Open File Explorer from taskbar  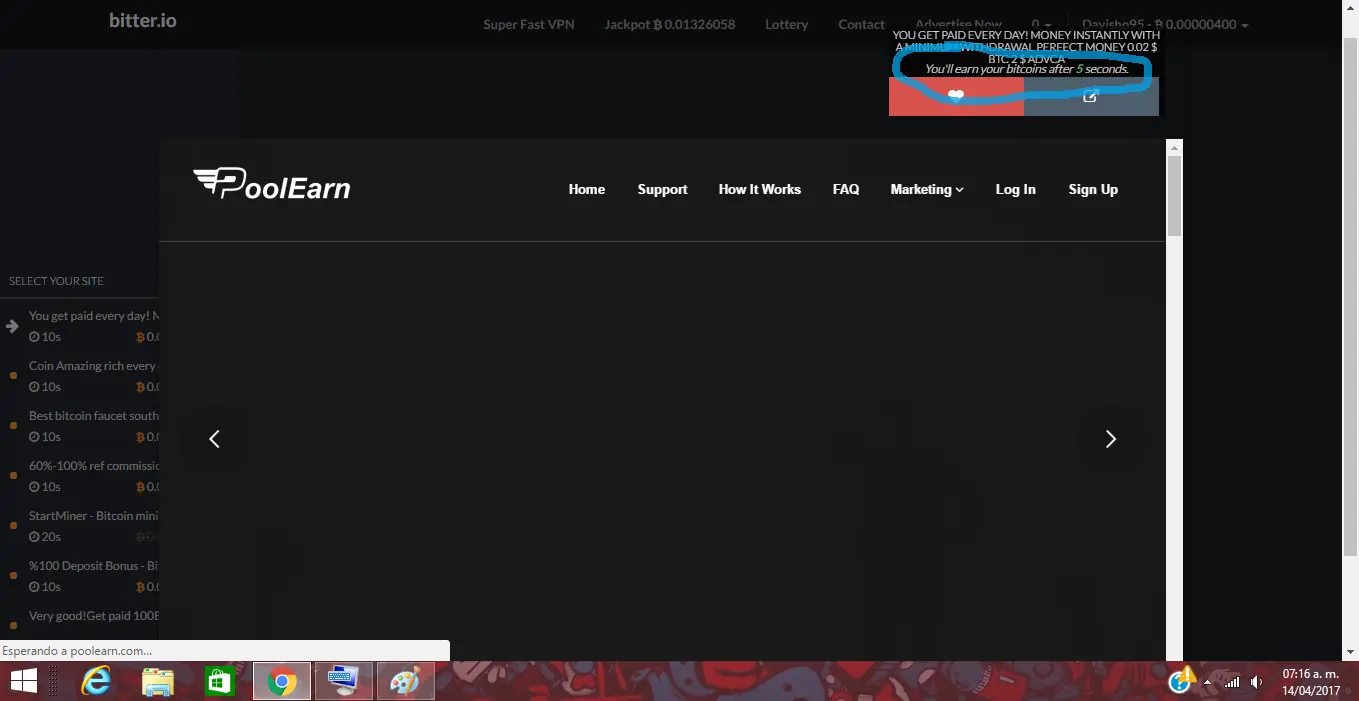tap(158, 681)
